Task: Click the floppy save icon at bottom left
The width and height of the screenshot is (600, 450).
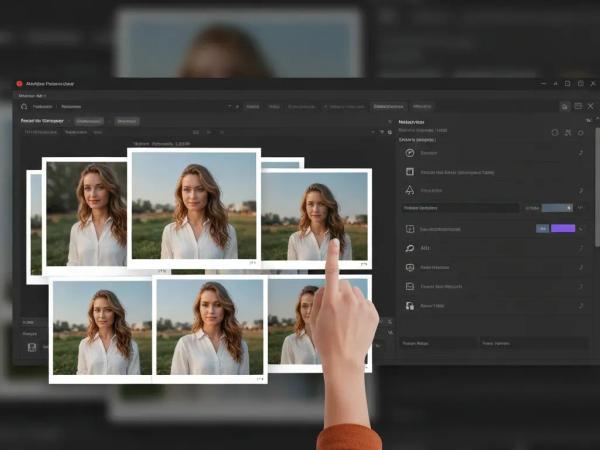Action: click(32, 347)
